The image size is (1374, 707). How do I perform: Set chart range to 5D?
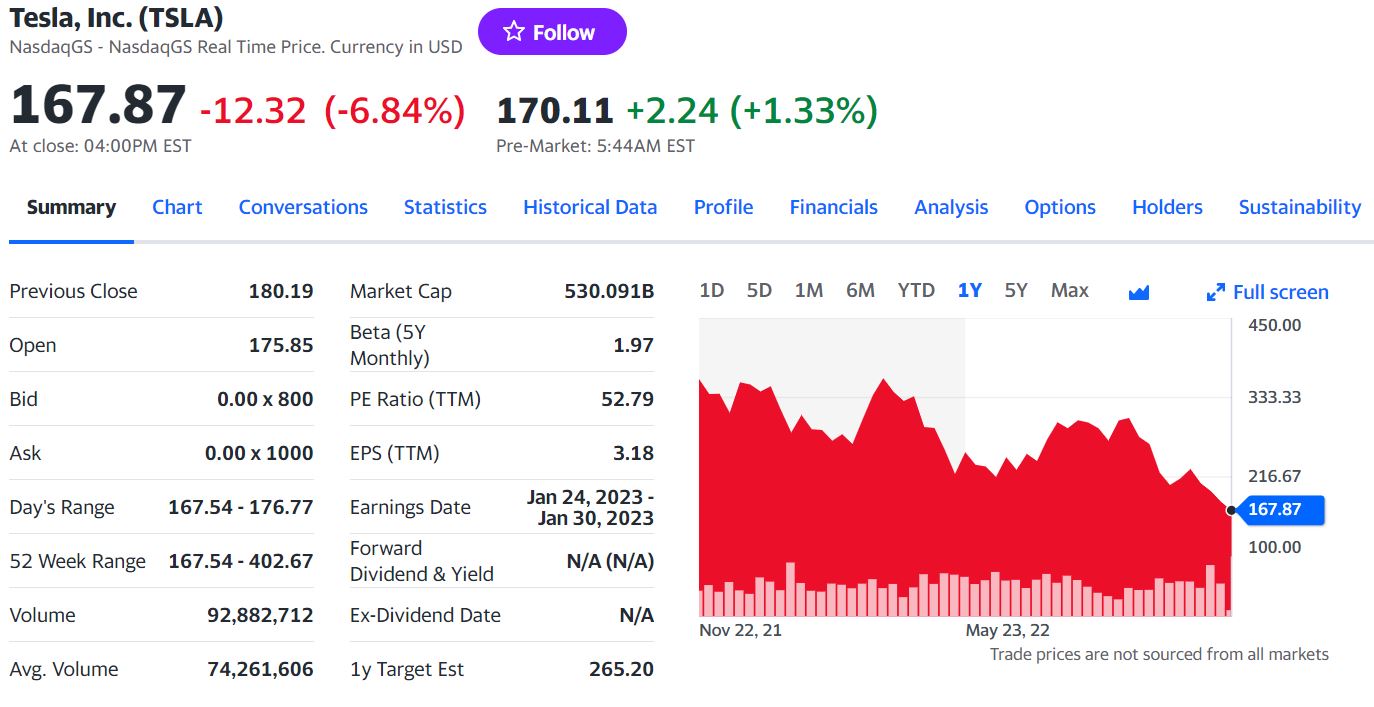(x=759, y=290)
